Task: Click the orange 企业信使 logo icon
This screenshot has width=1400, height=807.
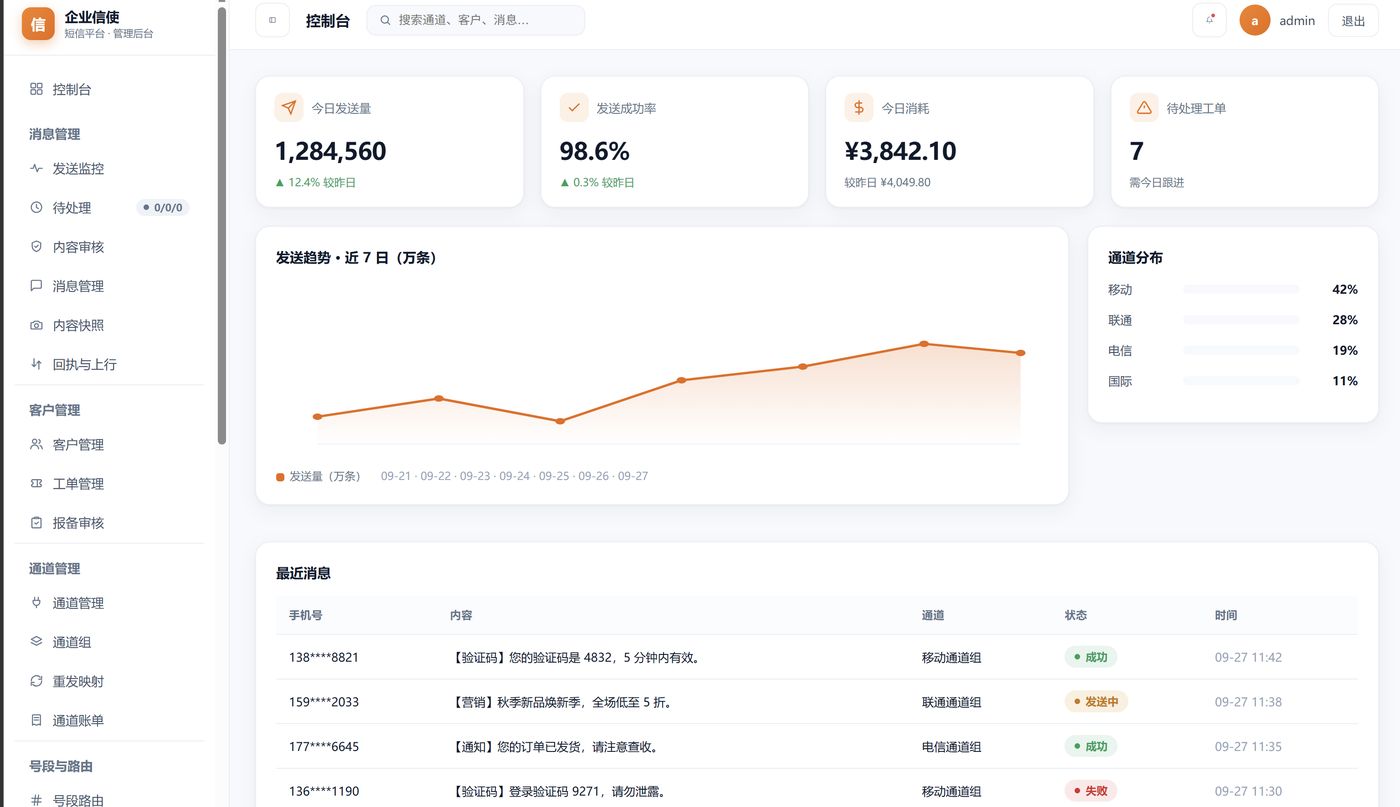Action: click(x=38, y=24)
